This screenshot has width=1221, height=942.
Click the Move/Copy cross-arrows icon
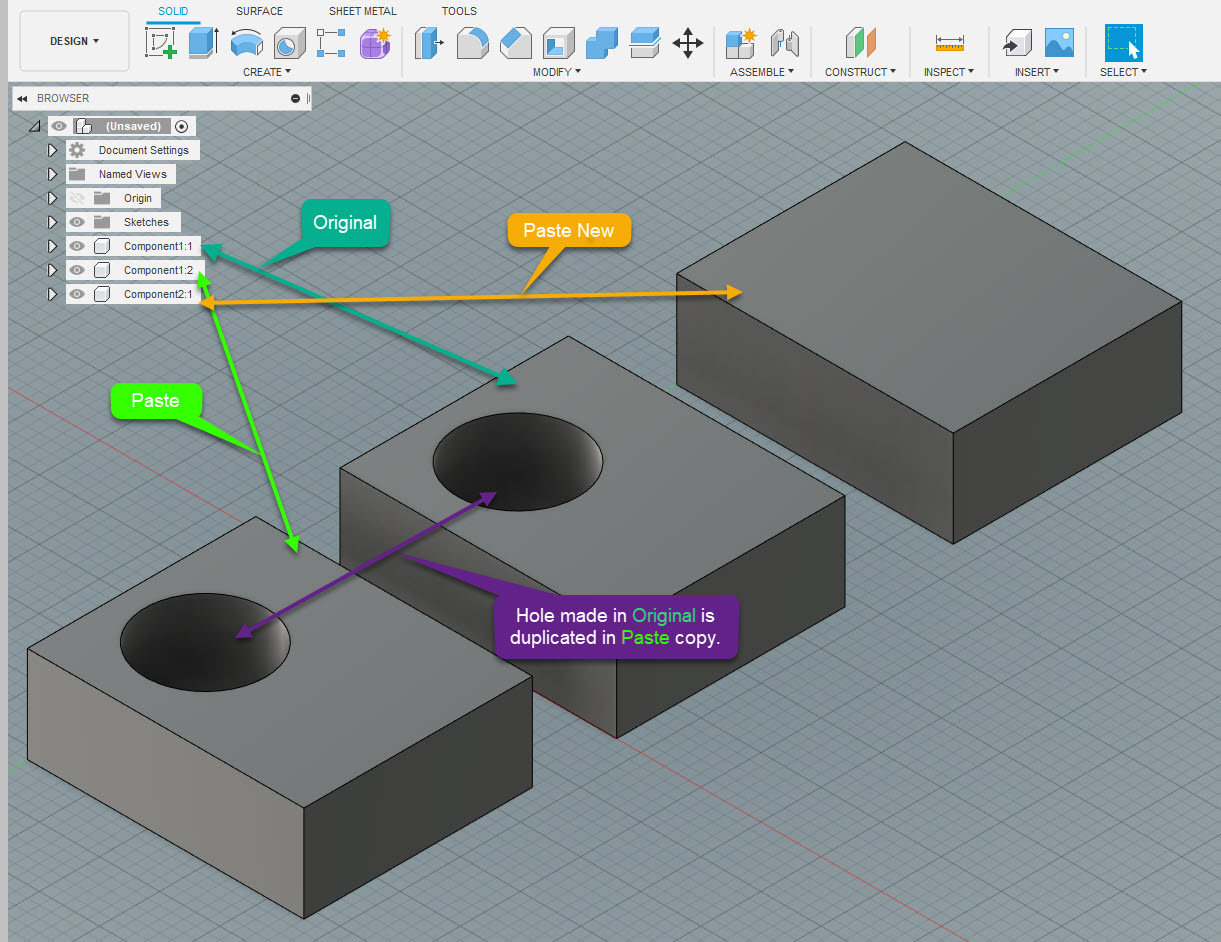tap(688, 43)
